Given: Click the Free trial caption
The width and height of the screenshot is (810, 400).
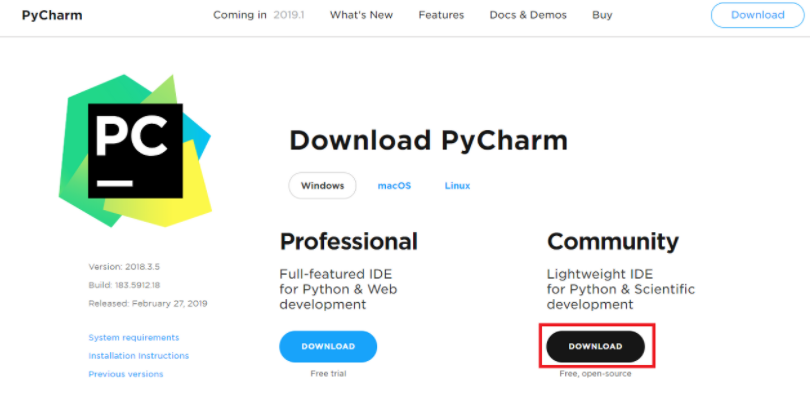Looking at the screenshot, I should pyautogui.click(x=328, y=373).
